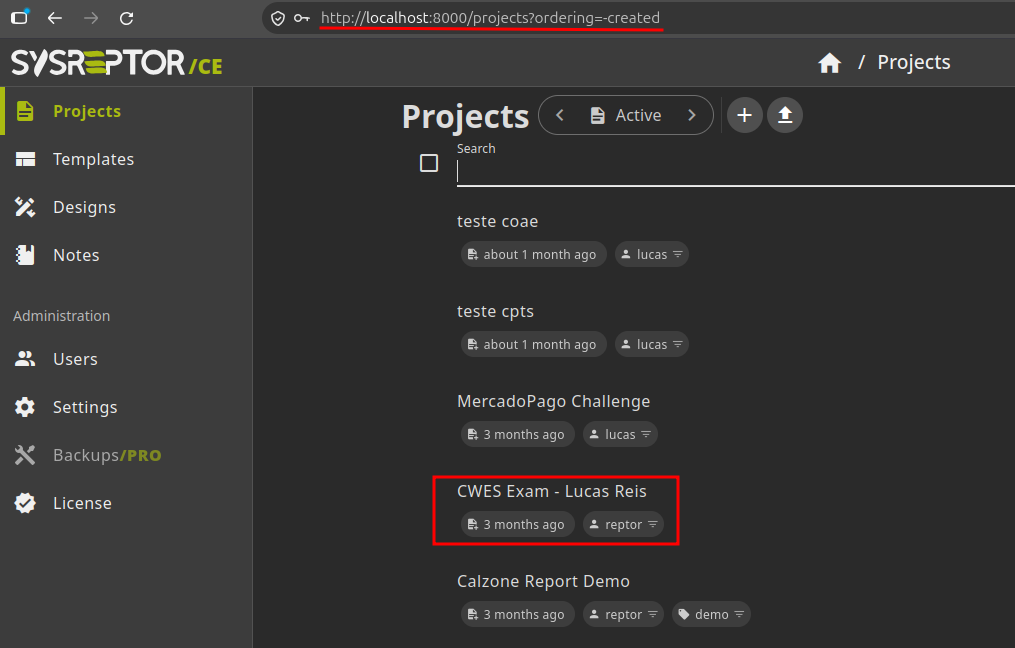This screenshot has width=1015, height=648.
Task: Switch to previous project status with left chevron
Action: click(x=560, y=115)
